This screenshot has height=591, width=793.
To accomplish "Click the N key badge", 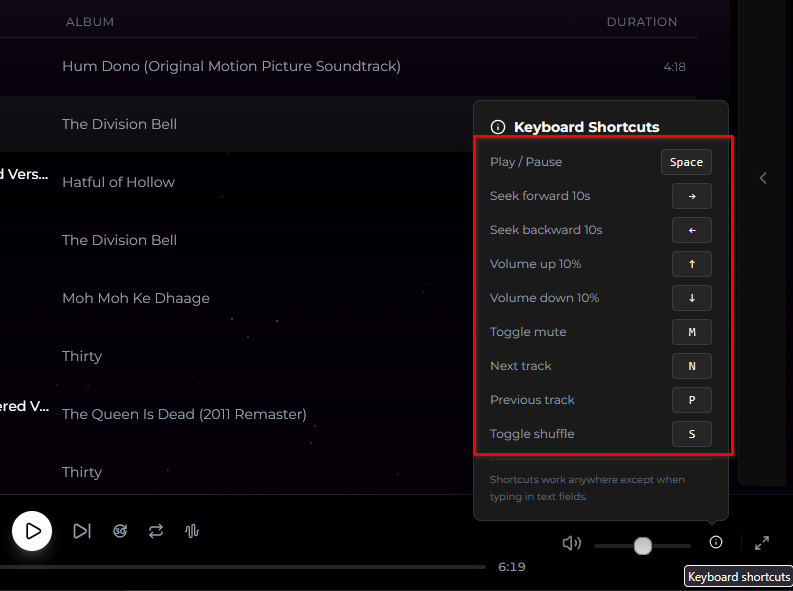I will (x=692, y=366).
